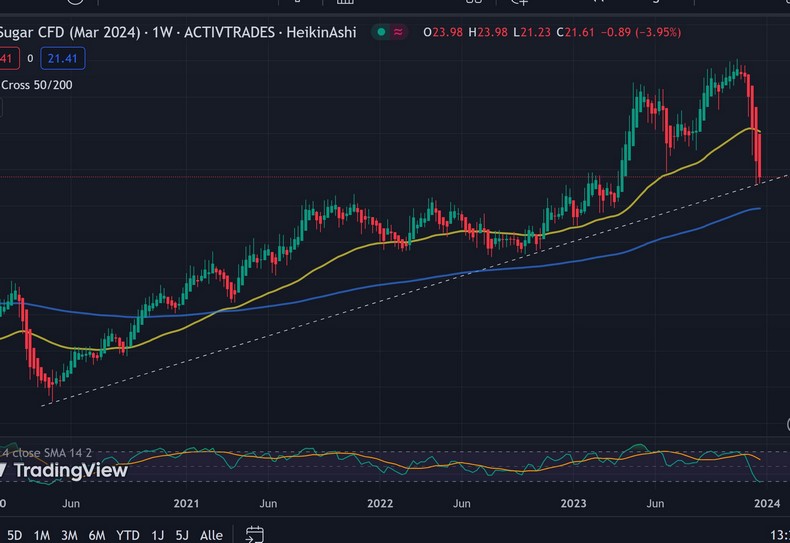This screenshot has width=790, height=543.
Task: Click the red sell price button
Action: click(x=9, y=58)
